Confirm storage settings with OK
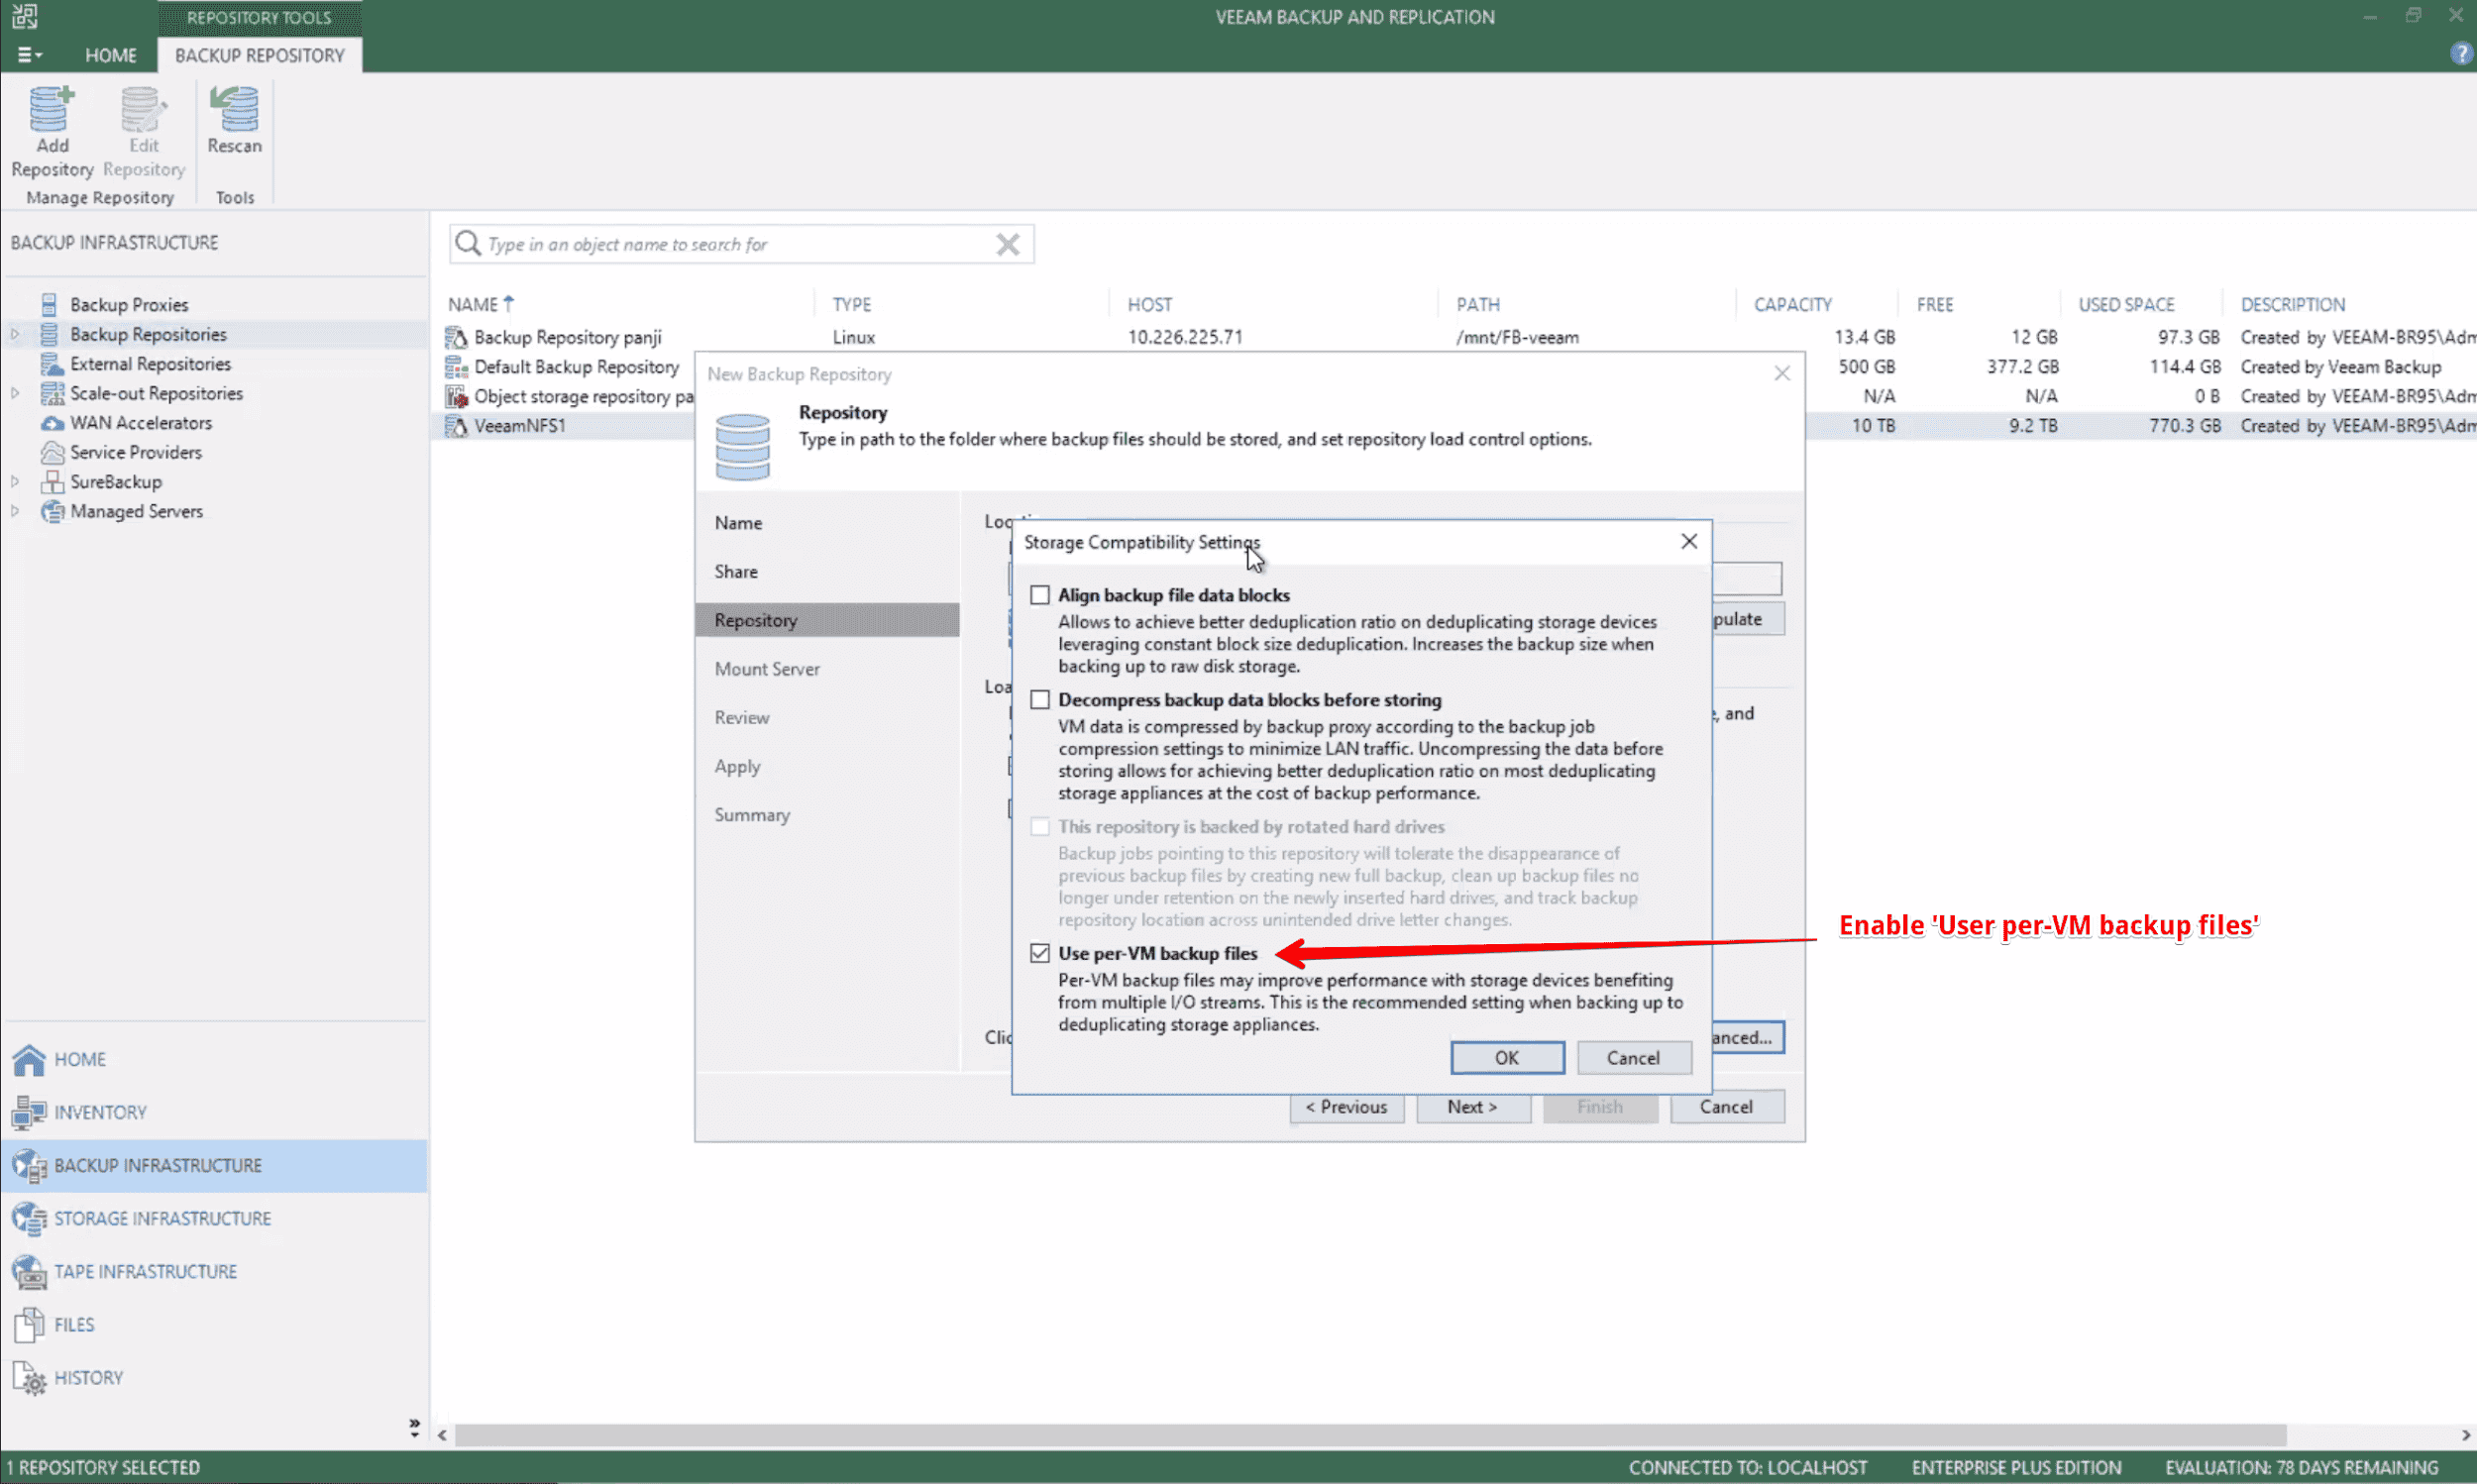Image resolution: width=2477 pixels, height=1484 pixels. 1507,1058
